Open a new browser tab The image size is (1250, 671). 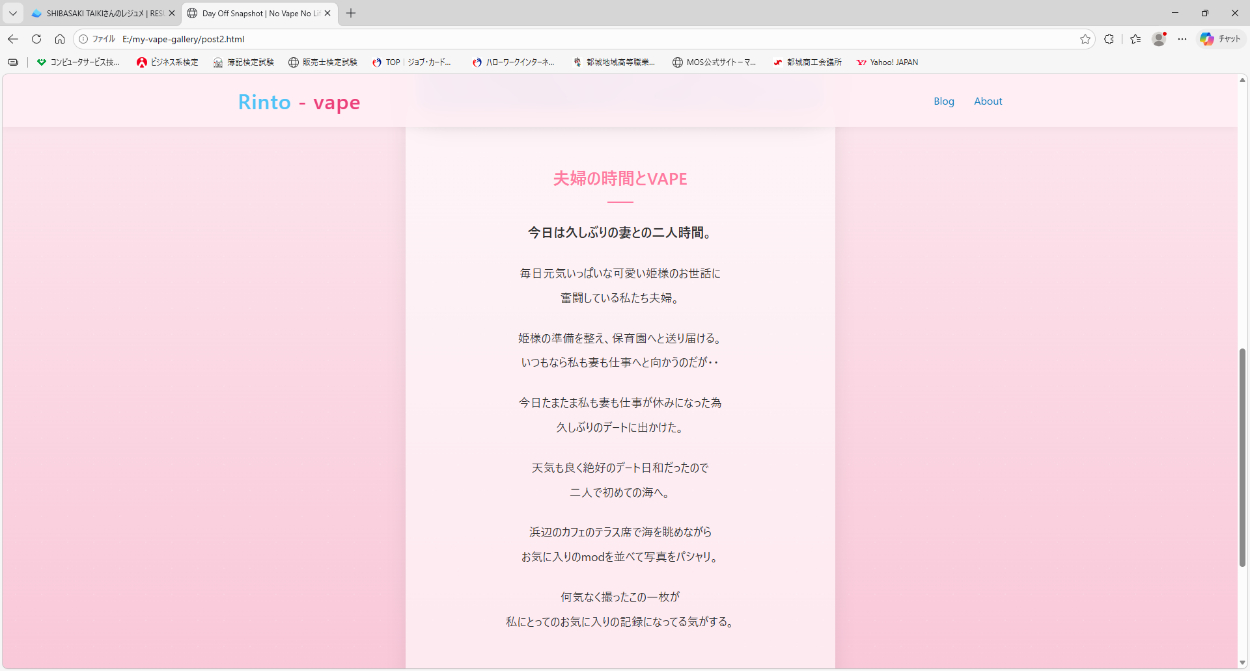351,13
